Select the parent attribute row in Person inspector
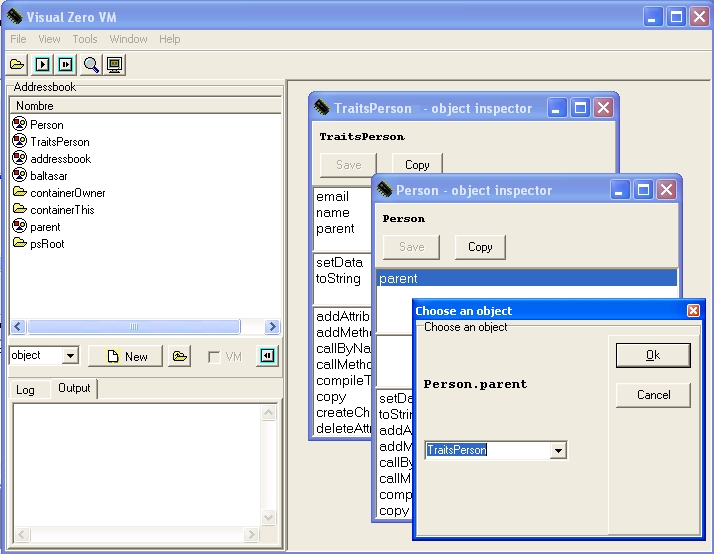This screenshot has height=554, width=714. tap(526, 278)
